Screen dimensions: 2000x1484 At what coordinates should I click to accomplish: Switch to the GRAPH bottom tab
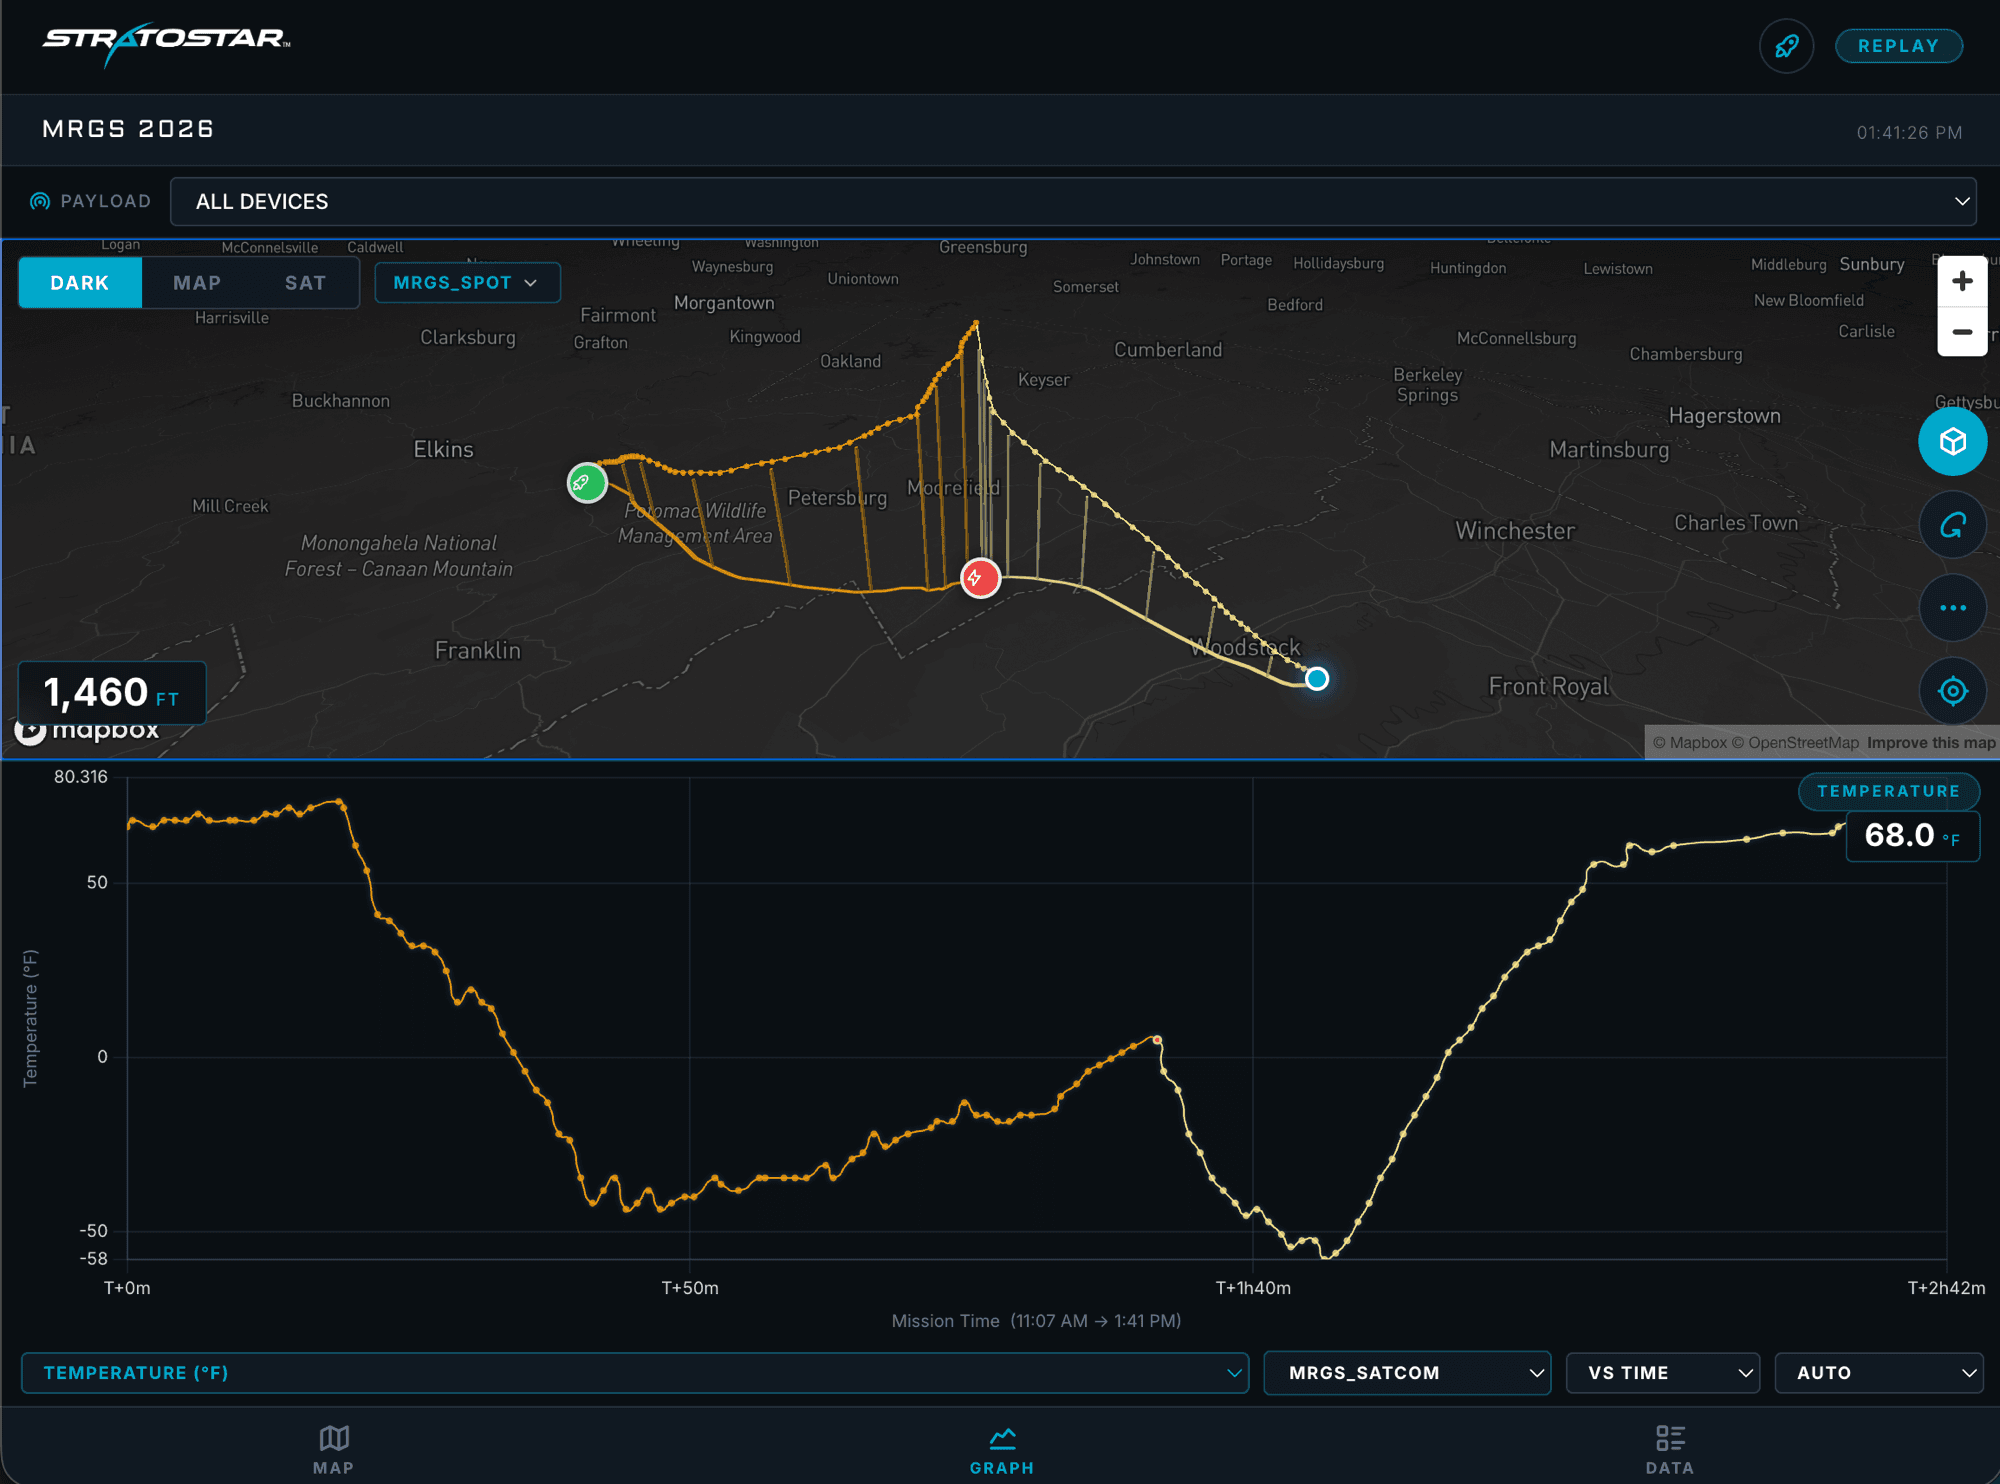1001,1450
